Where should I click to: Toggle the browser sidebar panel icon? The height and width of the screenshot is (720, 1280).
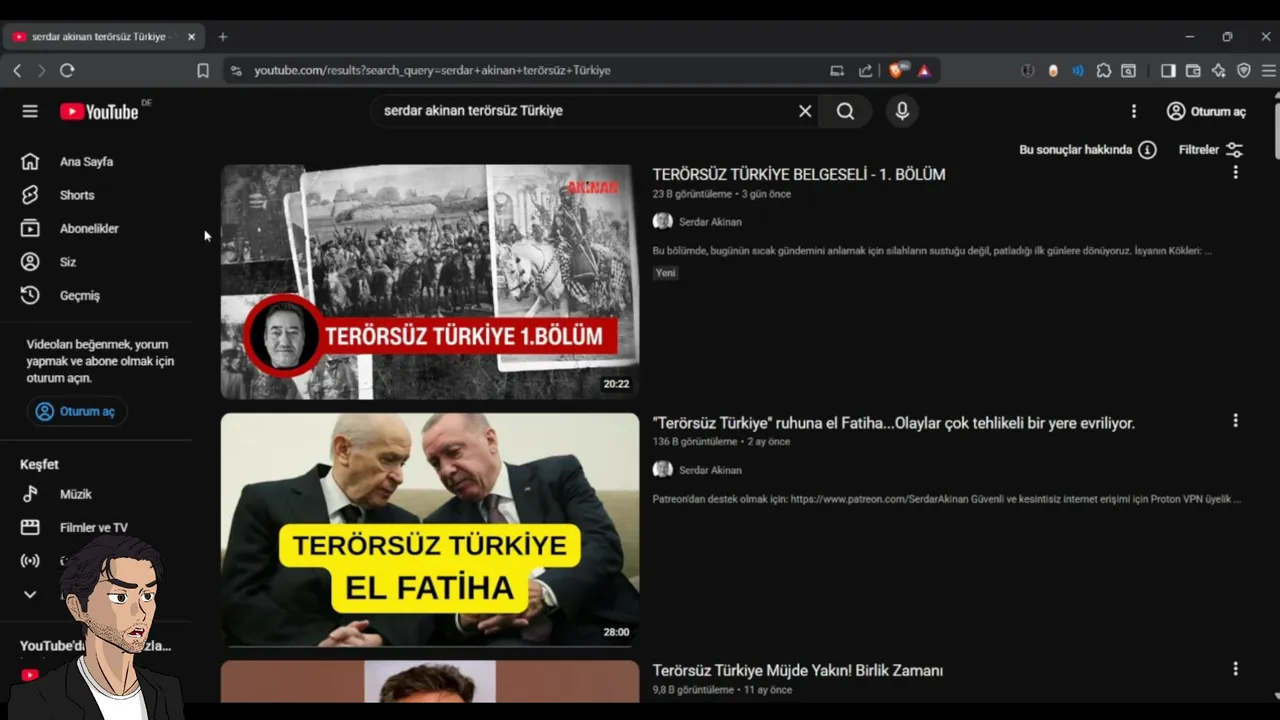pyautogui.click(x=1168, y=71)
